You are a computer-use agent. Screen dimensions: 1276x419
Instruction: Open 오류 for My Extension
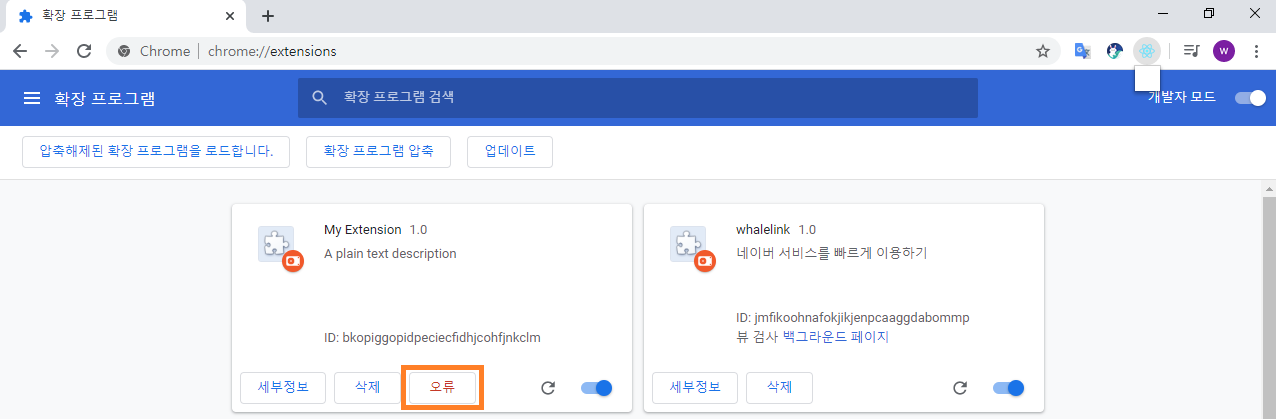(442, 387)
